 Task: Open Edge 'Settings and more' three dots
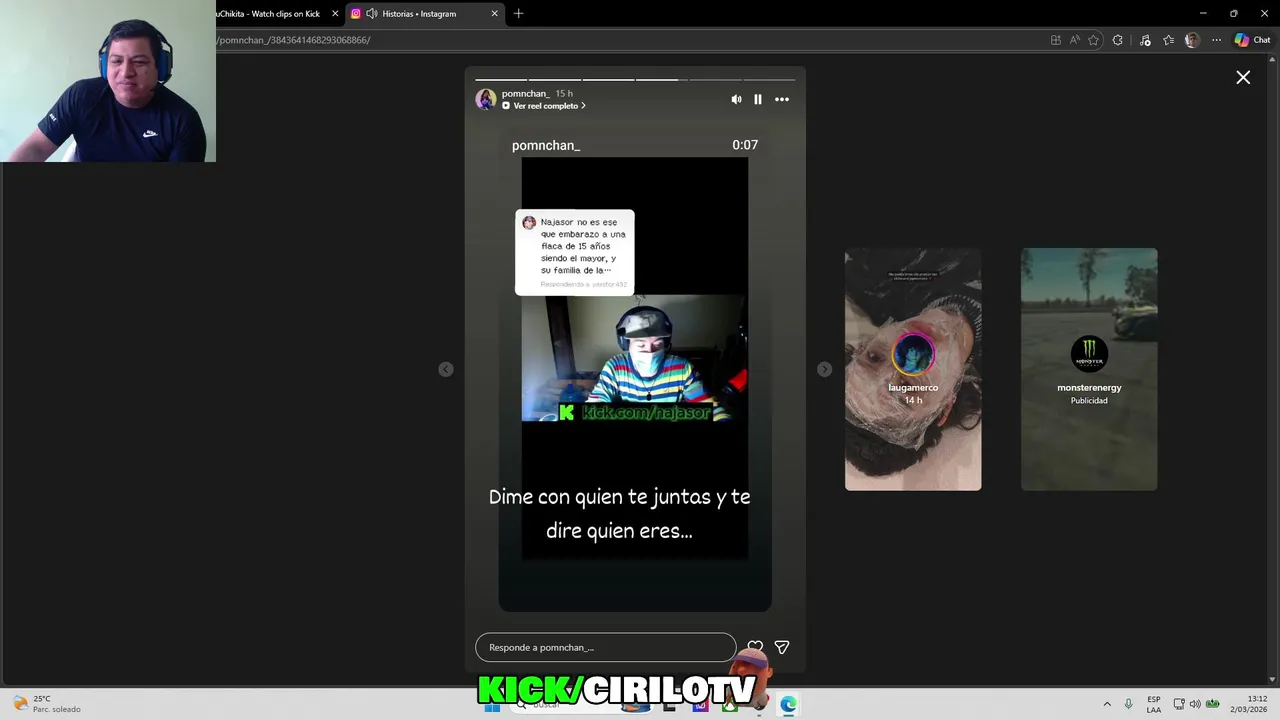(1216, 40)
